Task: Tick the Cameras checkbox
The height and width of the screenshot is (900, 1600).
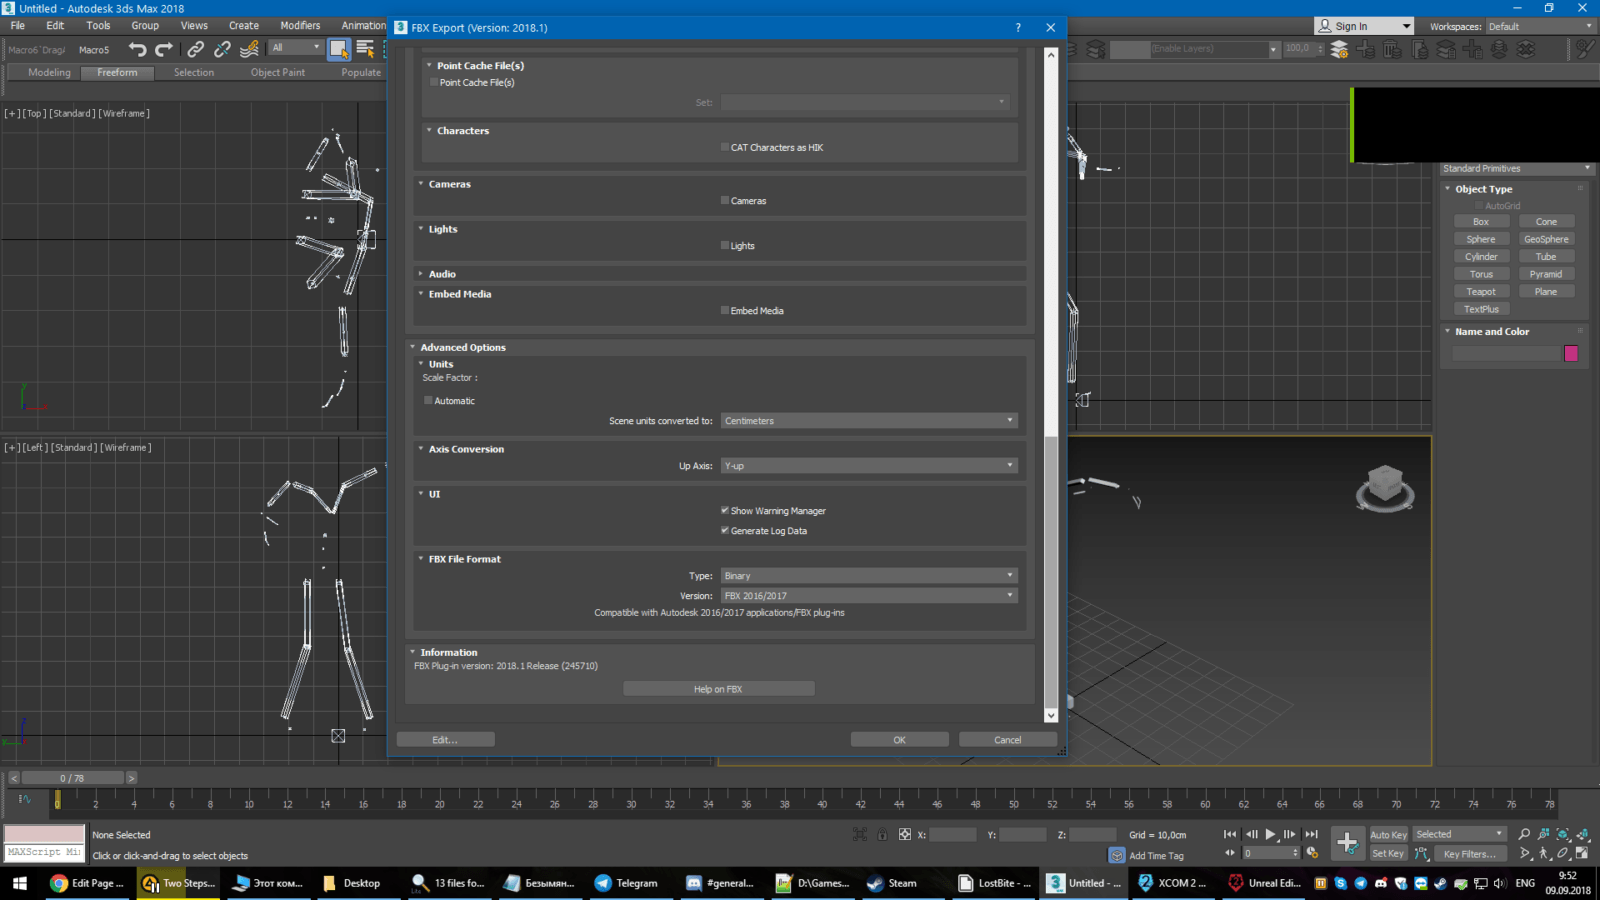Action: [x=725, y=200]
